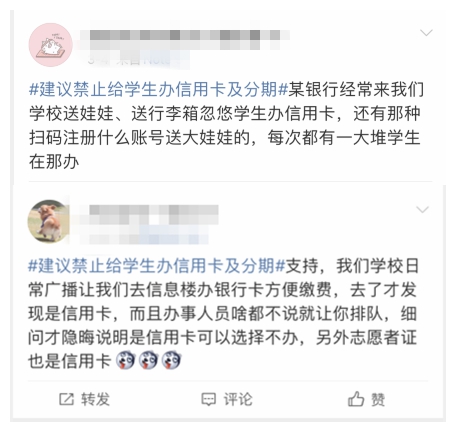
Task: Click the repost (转发) share icon
Action: [x=66, y=399]
